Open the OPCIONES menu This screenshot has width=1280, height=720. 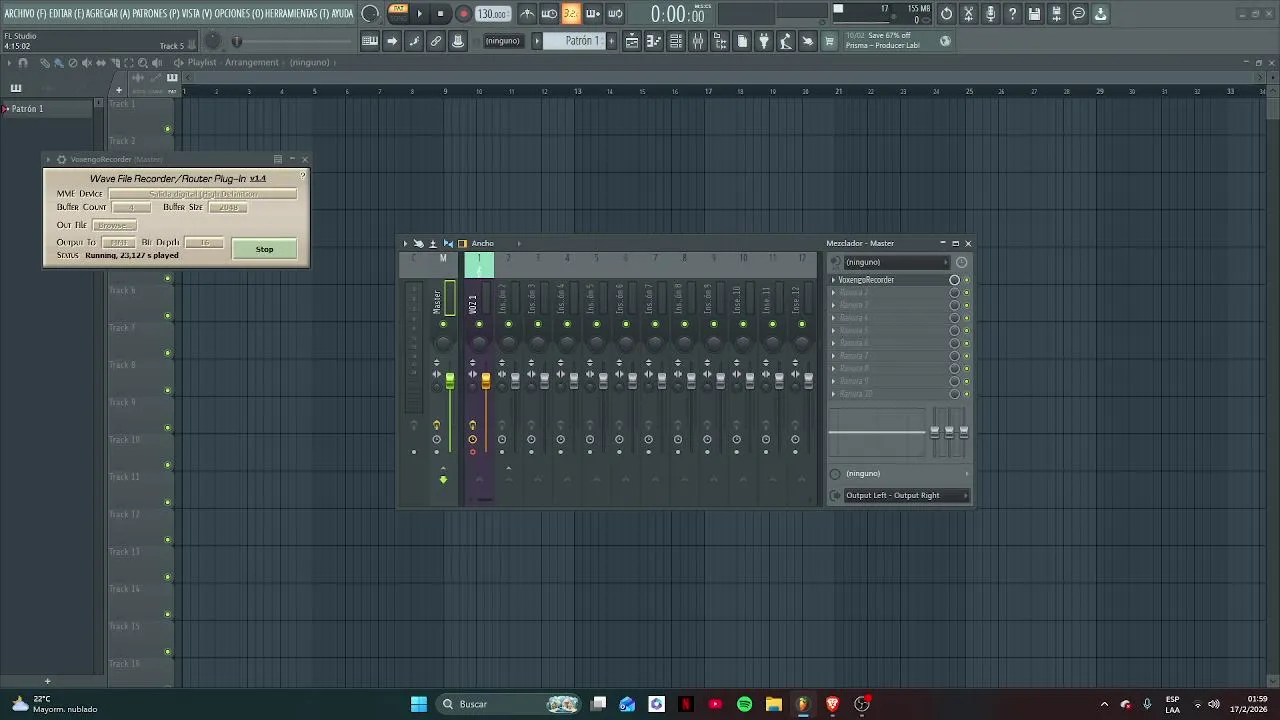[239, 14]
